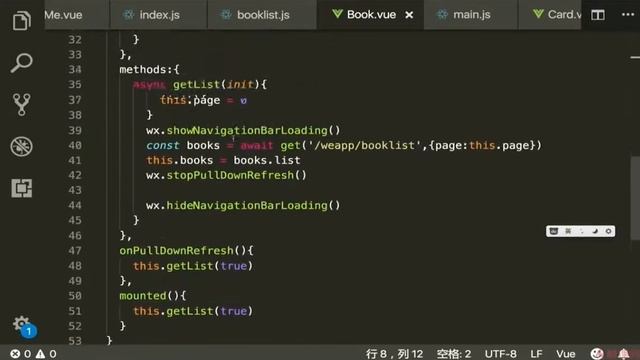Go to line via 行 8, 列 12 indicator

pos(394,353)
